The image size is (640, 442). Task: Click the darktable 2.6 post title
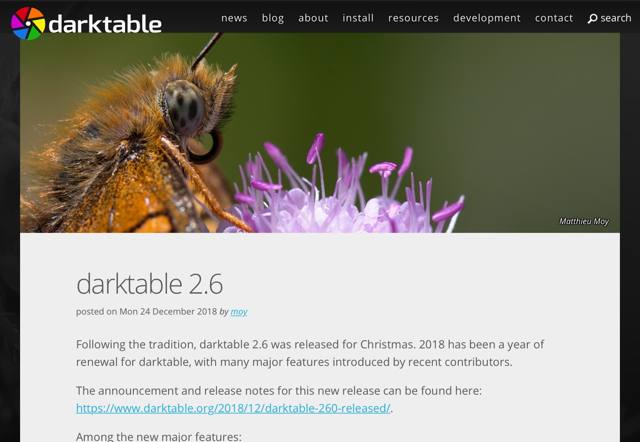150,283
